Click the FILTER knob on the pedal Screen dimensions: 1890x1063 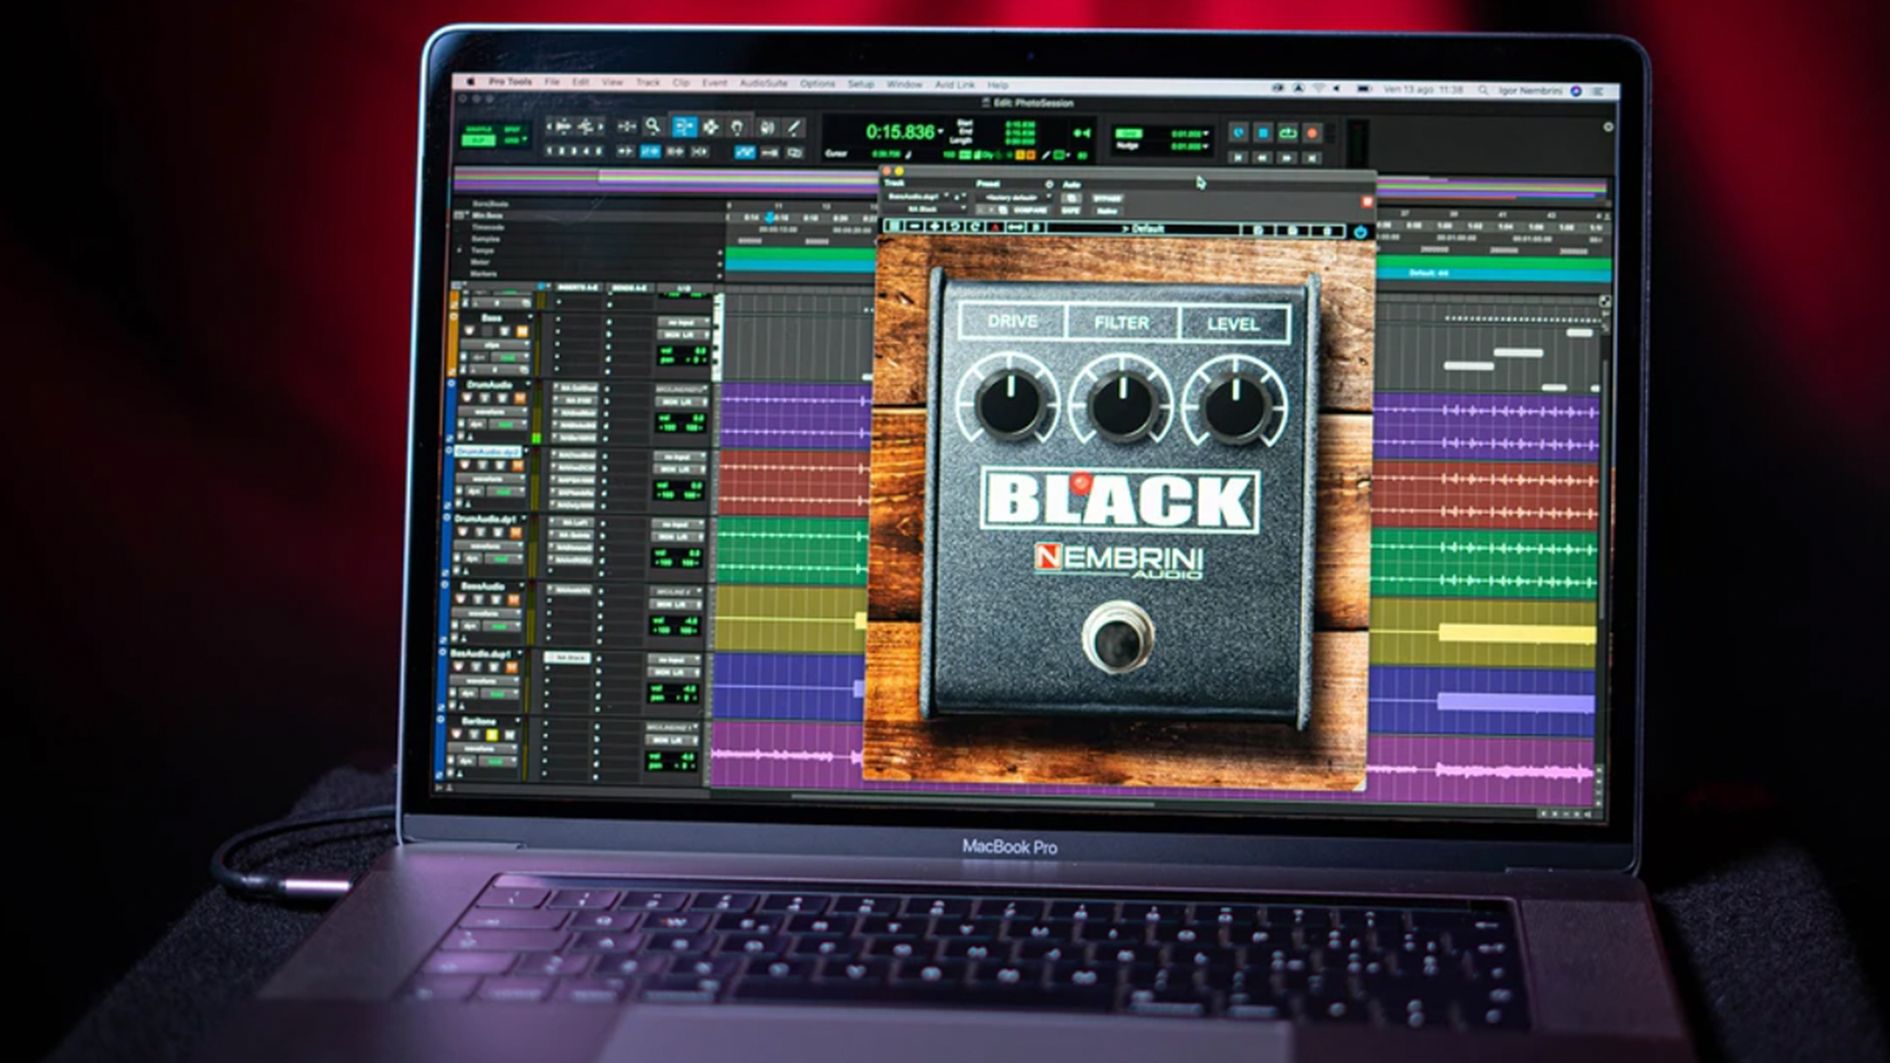point(1122,404)
